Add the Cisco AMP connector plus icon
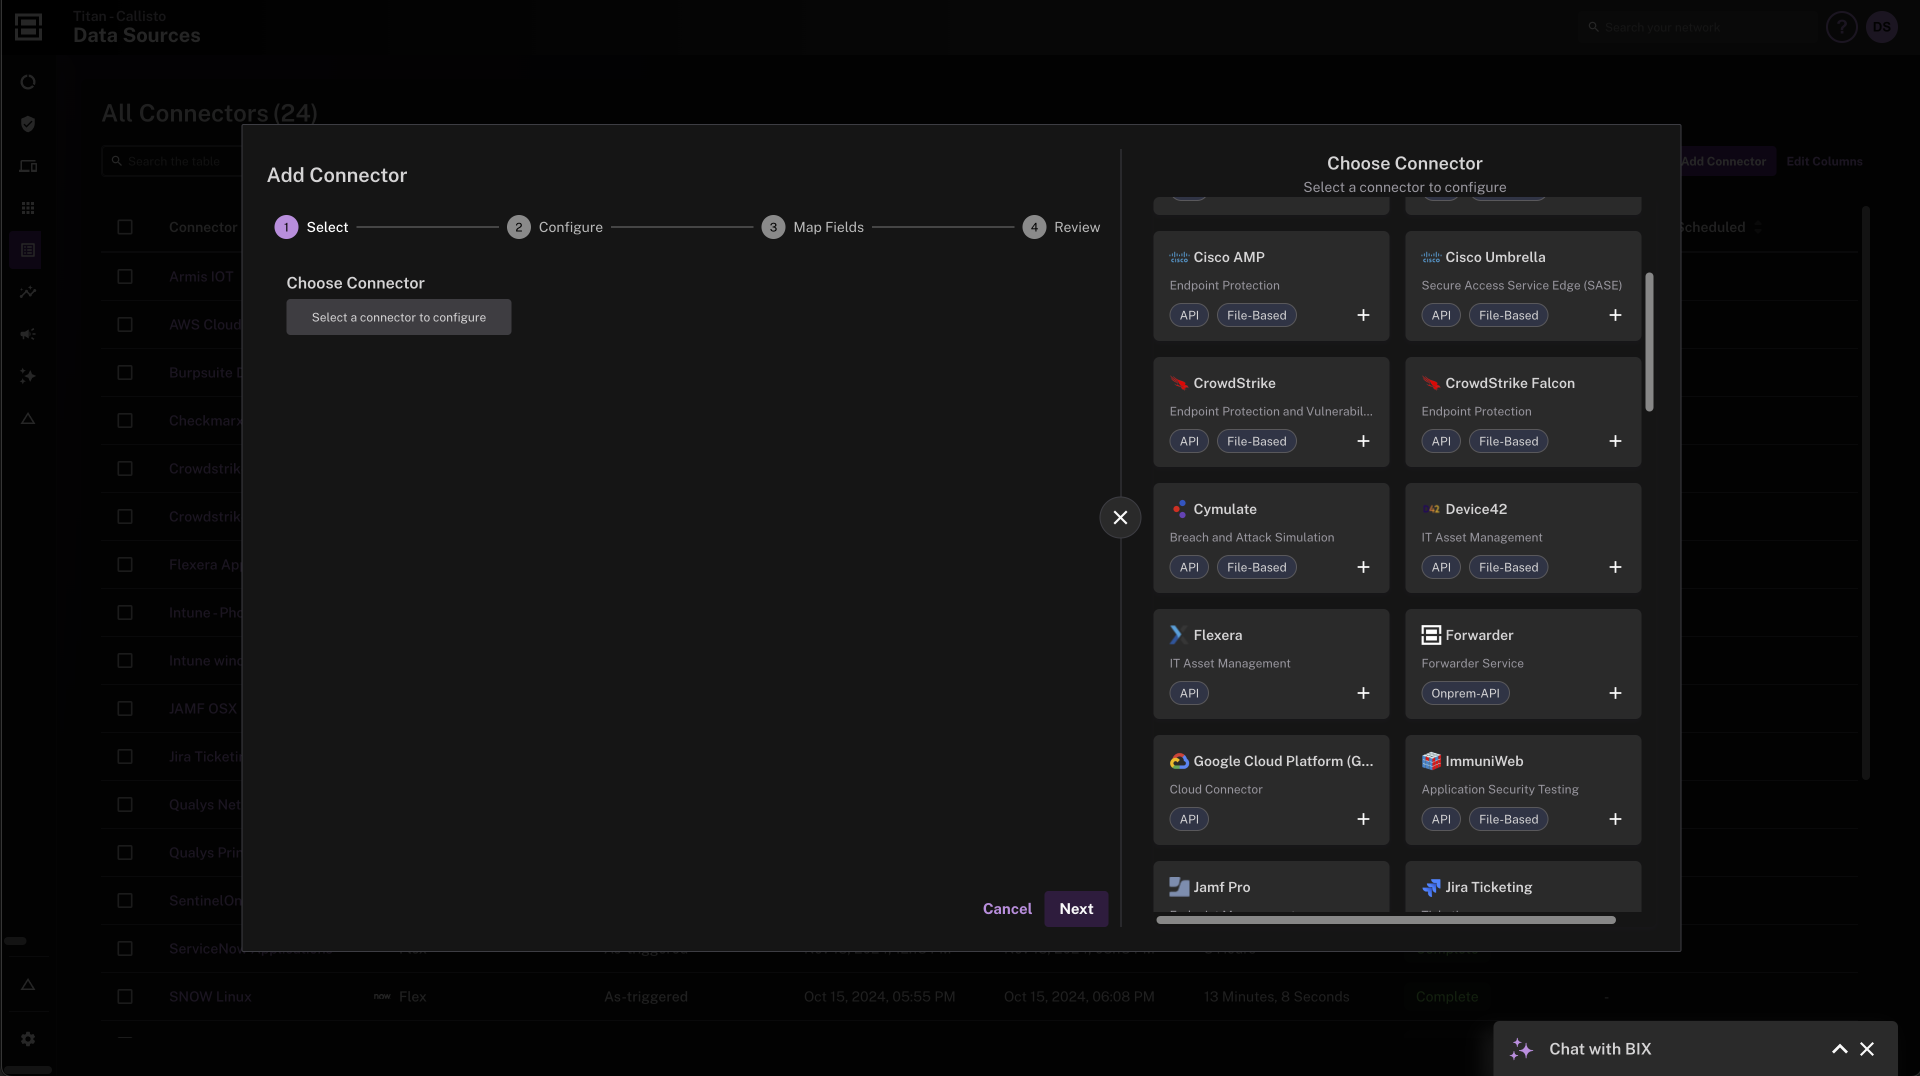The width and height of the screenshot is (1920, 1076). tap(1363, 315)
